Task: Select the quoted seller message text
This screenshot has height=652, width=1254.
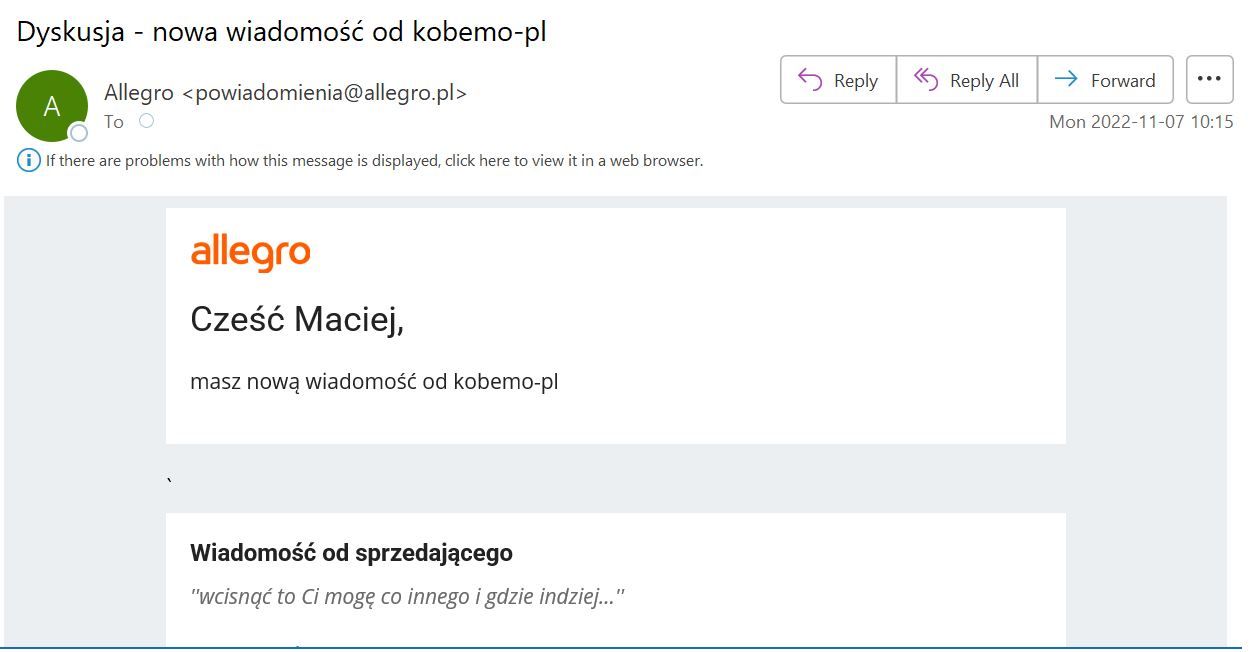Action: tap(407, 597)
